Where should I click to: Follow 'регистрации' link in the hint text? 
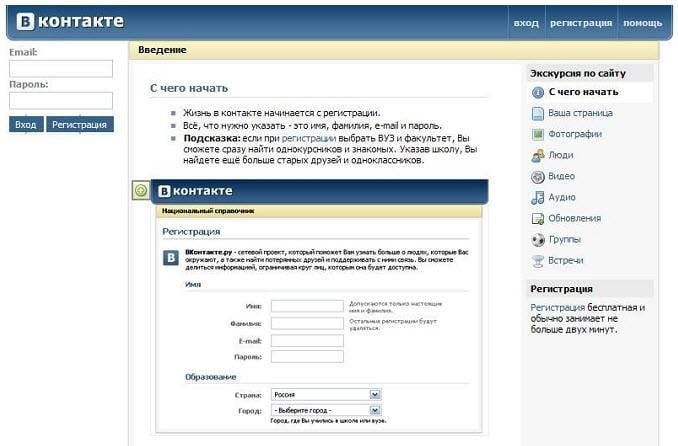pyautogui.click(x=309, y=138)
